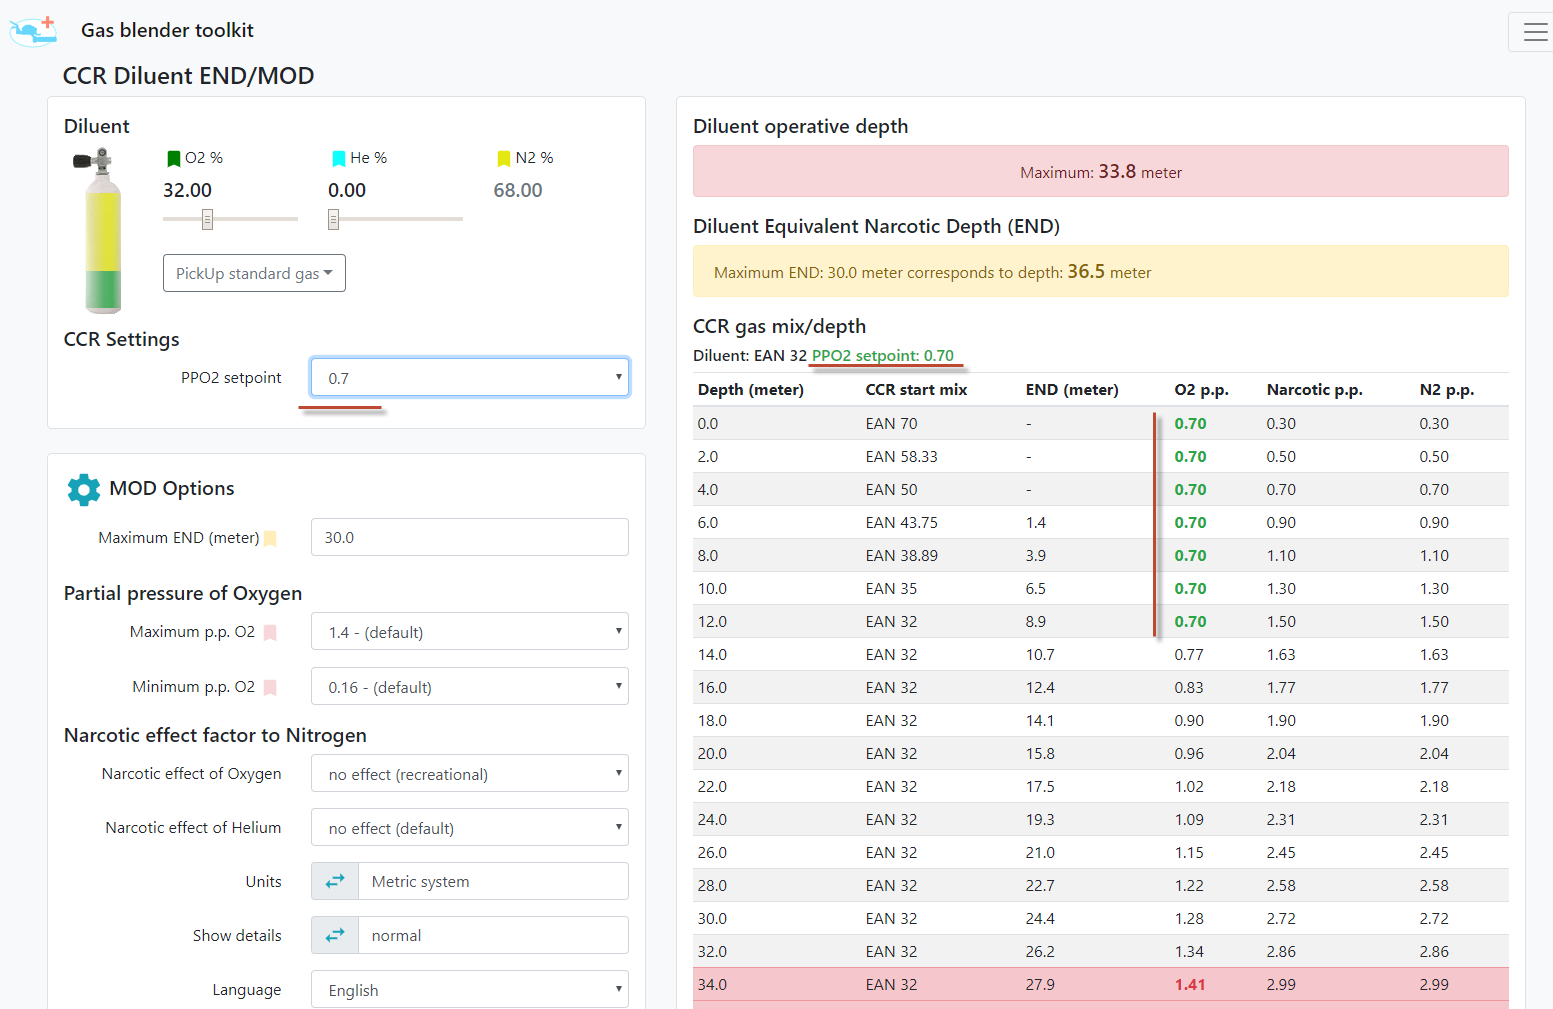Click the Narcotic p.p. column header
The height and width of the screenshot is (1009, 1553).
pyautogui.click(x=1314, y=390)
